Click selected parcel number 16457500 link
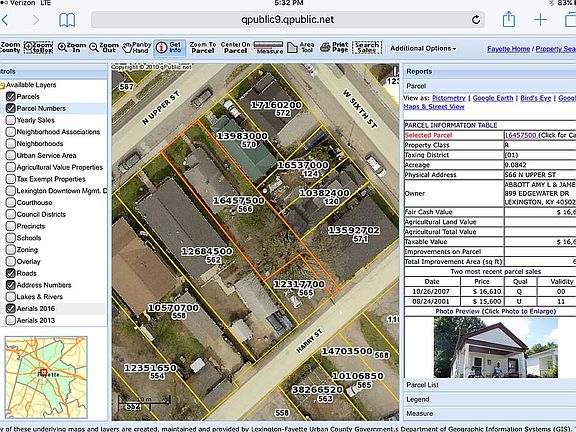The image size is (576, 432). (x=520, y=135)
